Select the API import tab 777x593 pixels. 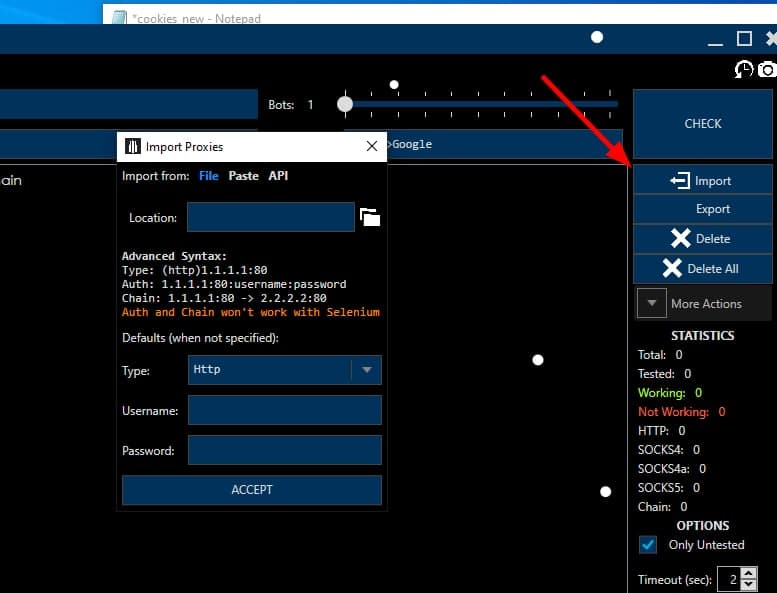278,176
